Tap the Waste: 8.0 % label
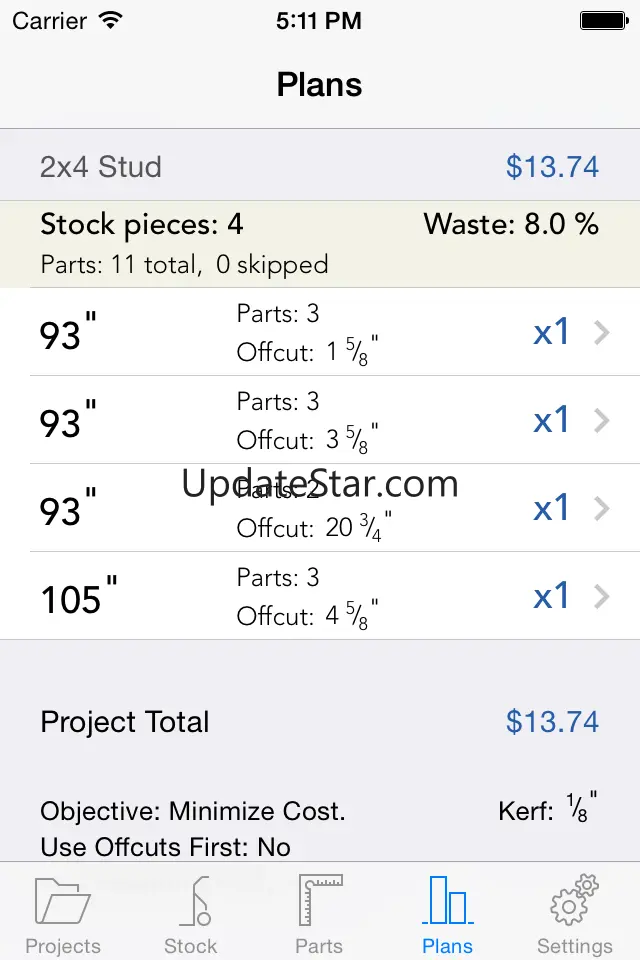Image resolution: width=640 pixels, height=960 pixels. tap(511, 224)
